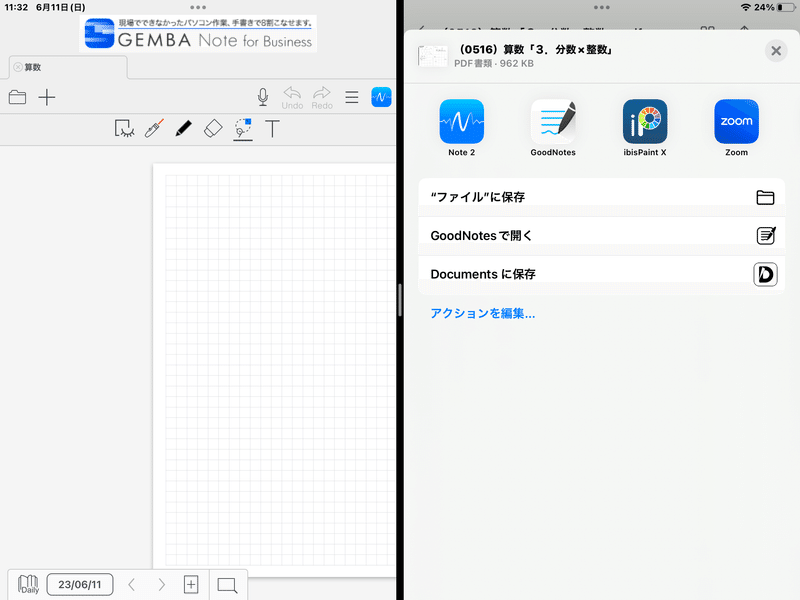Share PDF to ibisPaint X app

click(645, 128)
